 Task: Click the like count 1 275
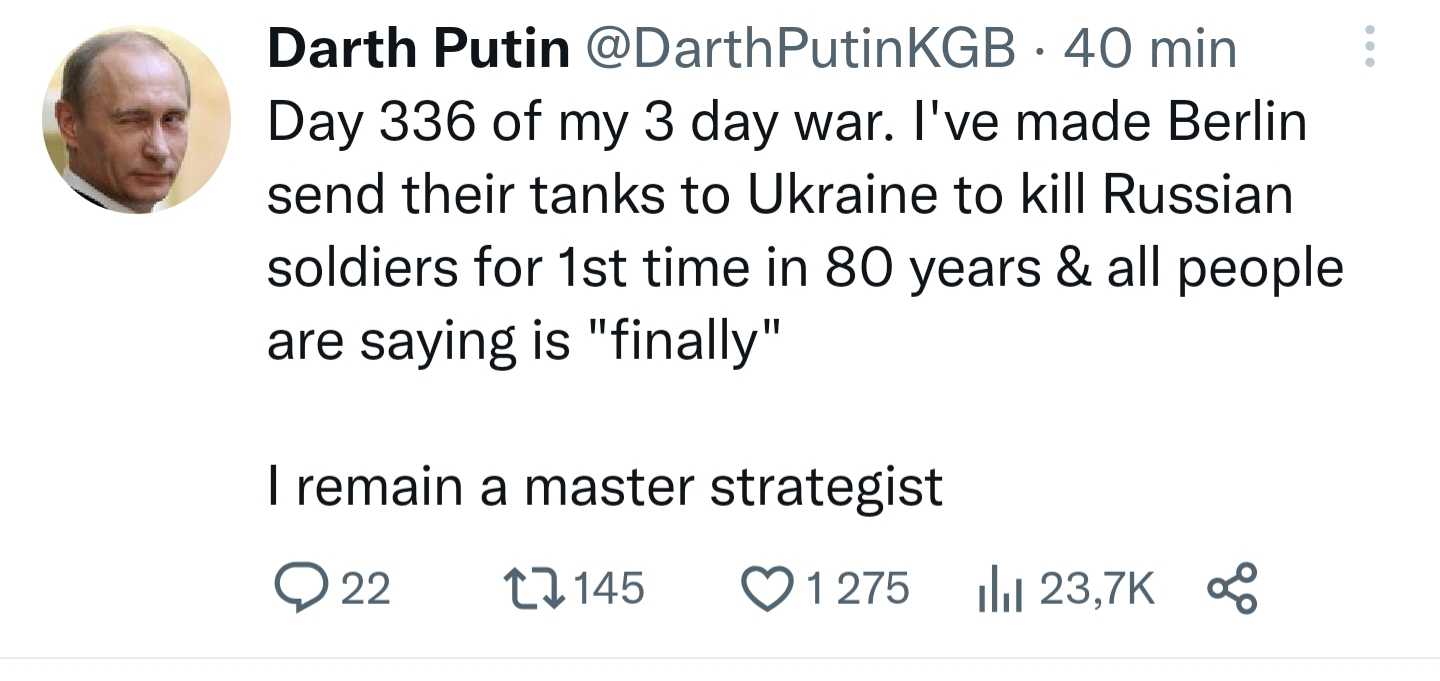[x=859, y=588]
